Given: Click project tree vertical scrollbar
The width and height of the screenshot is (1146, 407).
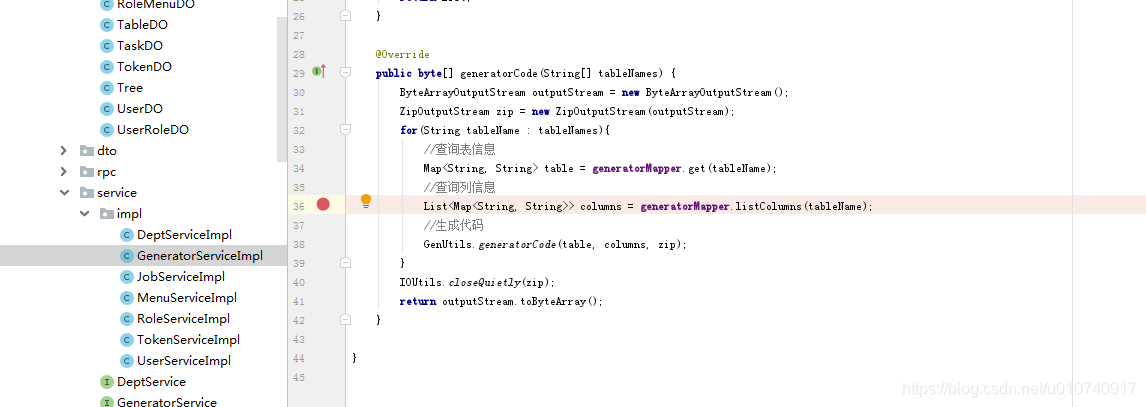Looking at the screenshot, I should 282,88.
